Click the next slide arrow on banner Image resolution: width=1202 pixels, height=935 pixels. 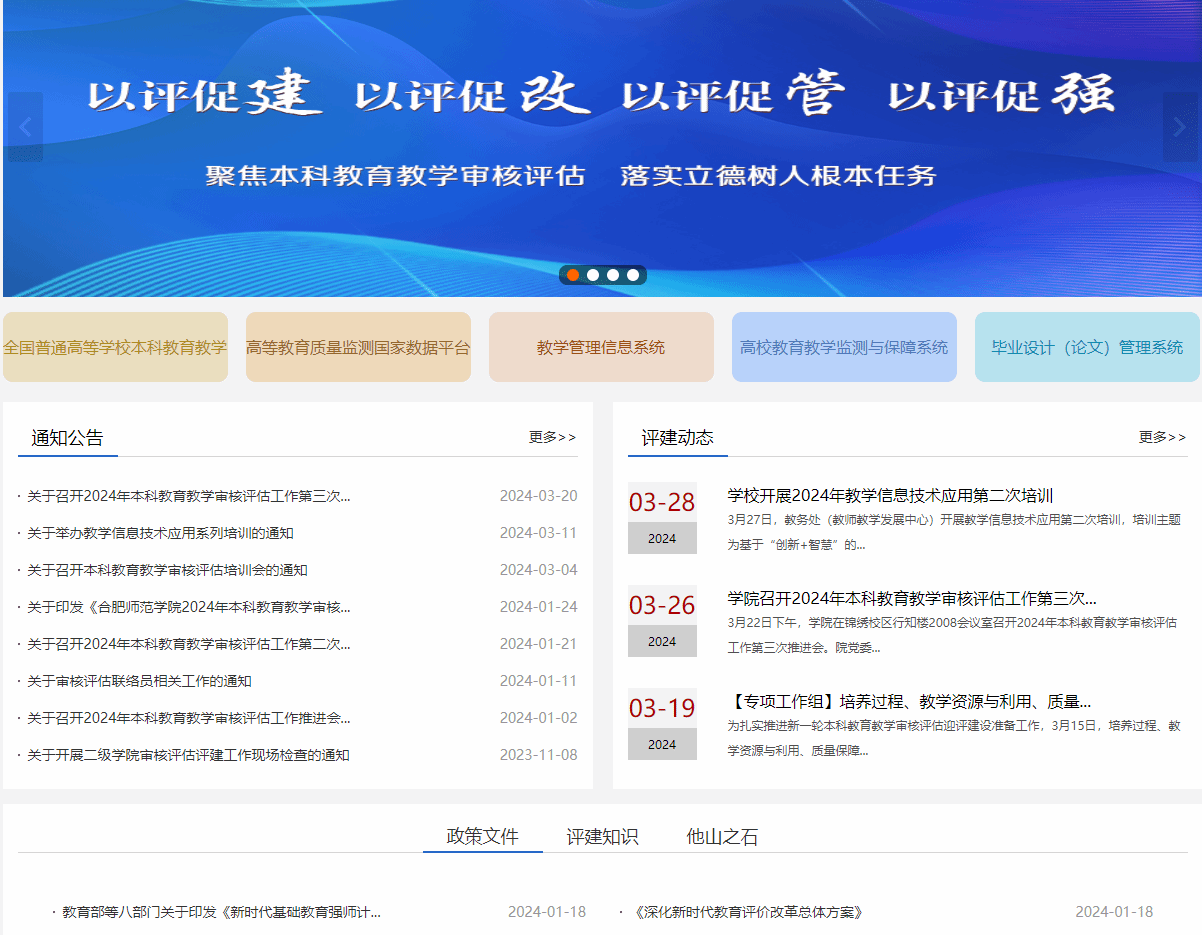tap(1179, 127)
